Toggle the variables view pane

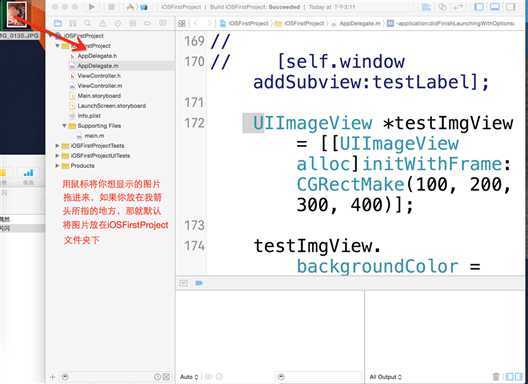(x=509, y=377)
